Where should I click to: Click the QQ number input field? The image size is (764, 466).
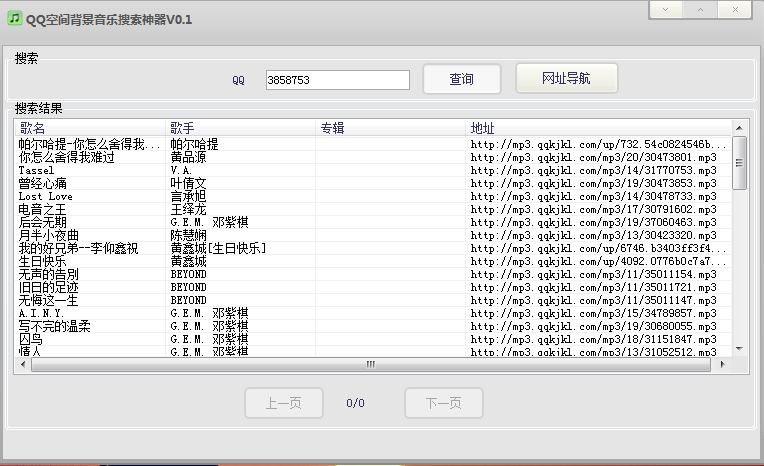pos(338,80)
